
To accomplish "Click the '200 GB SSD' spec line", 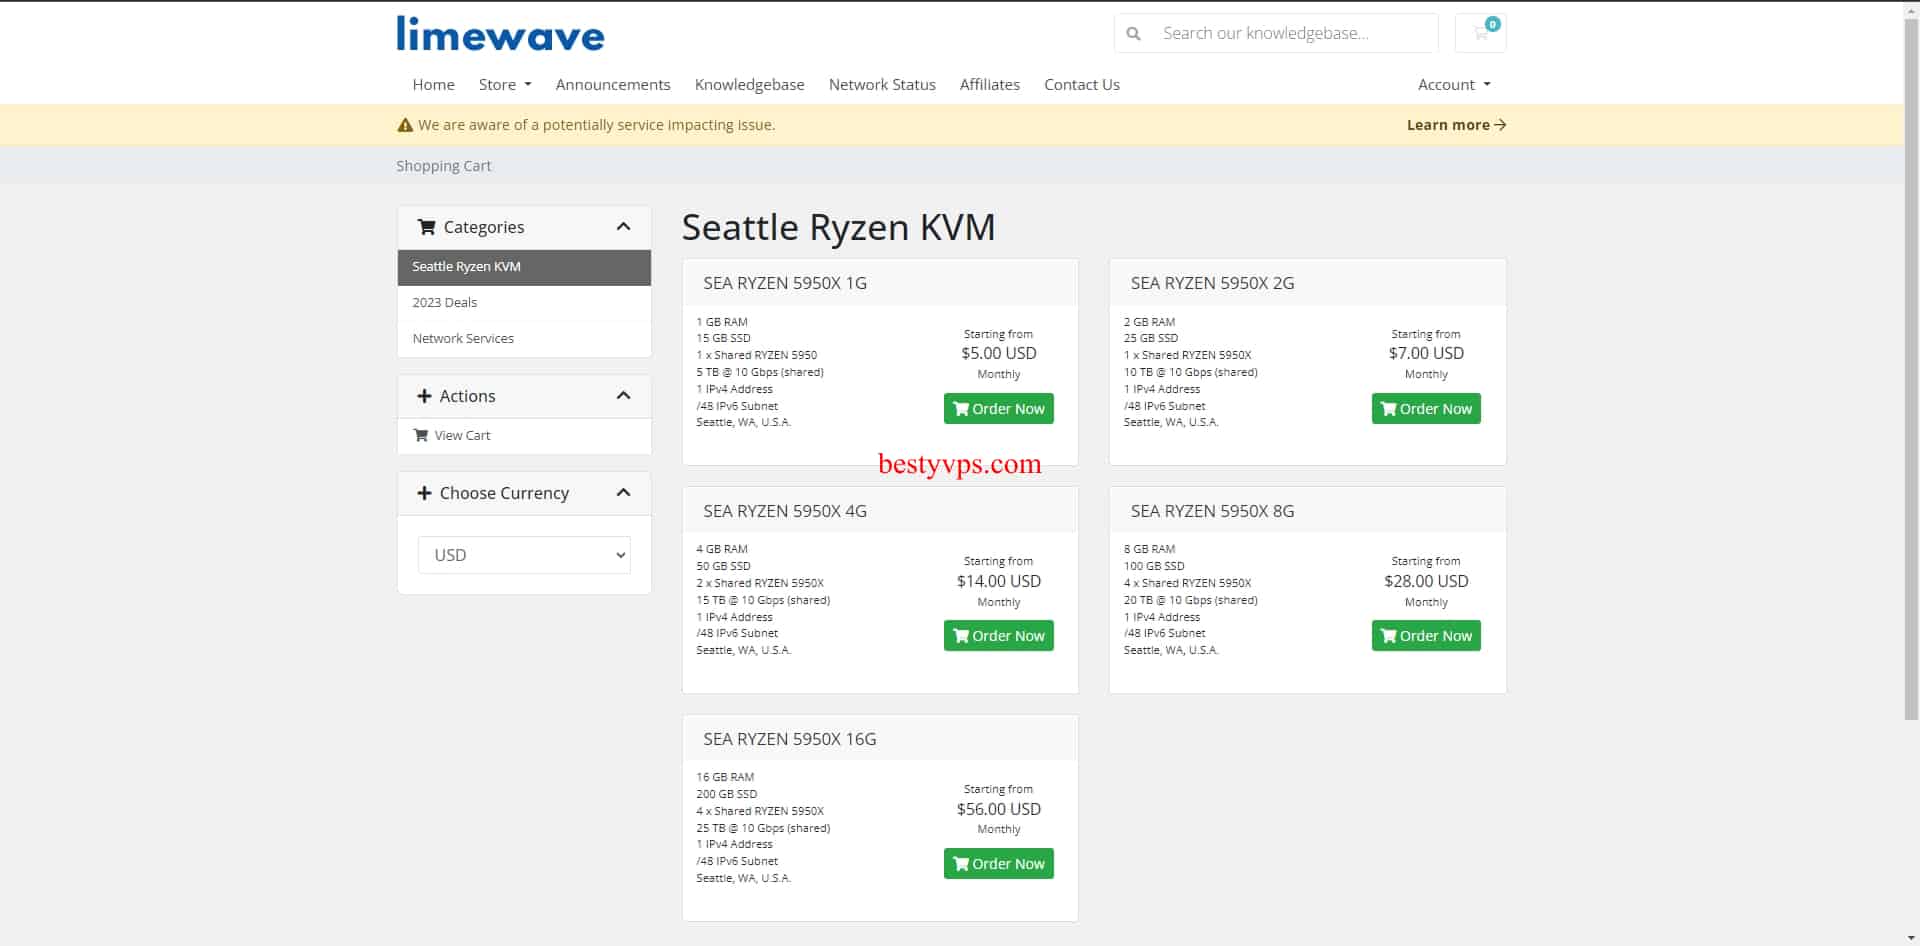I will [726, 794].
